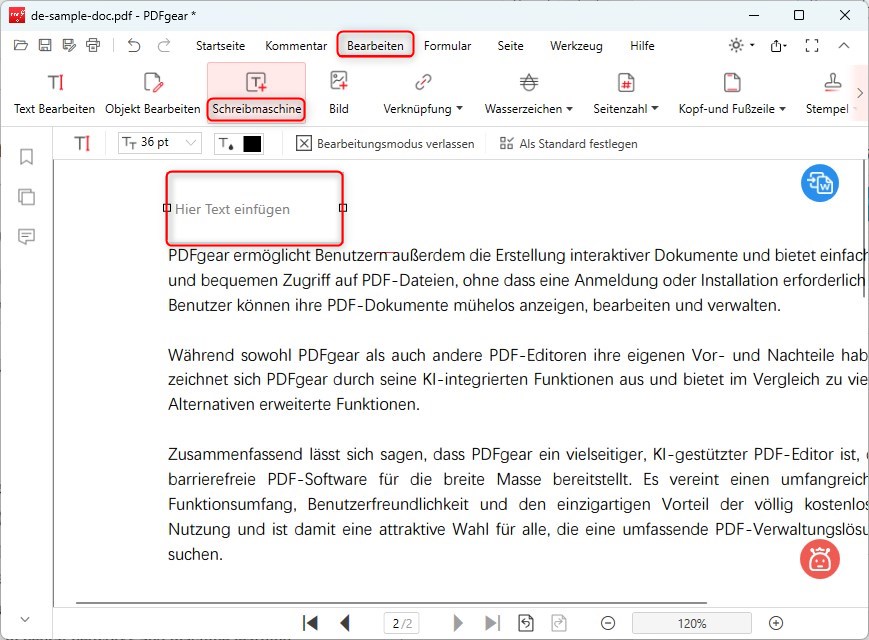Activate the Schreibmaschine tool

click(x=257, y=93)
